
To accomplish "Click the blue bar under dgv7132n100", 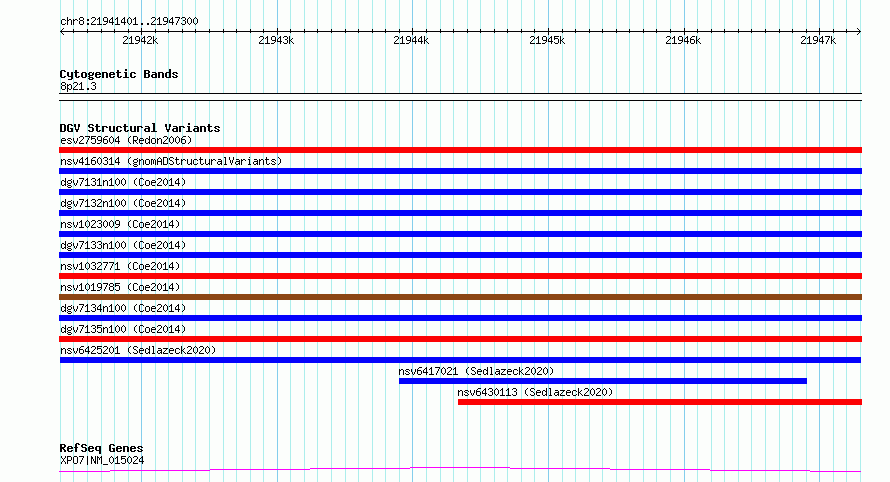I will 460,213.
